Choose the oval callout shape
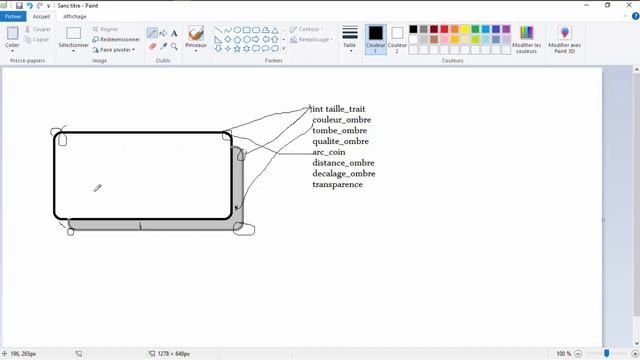The image size is (640, 360). point(266,49)
